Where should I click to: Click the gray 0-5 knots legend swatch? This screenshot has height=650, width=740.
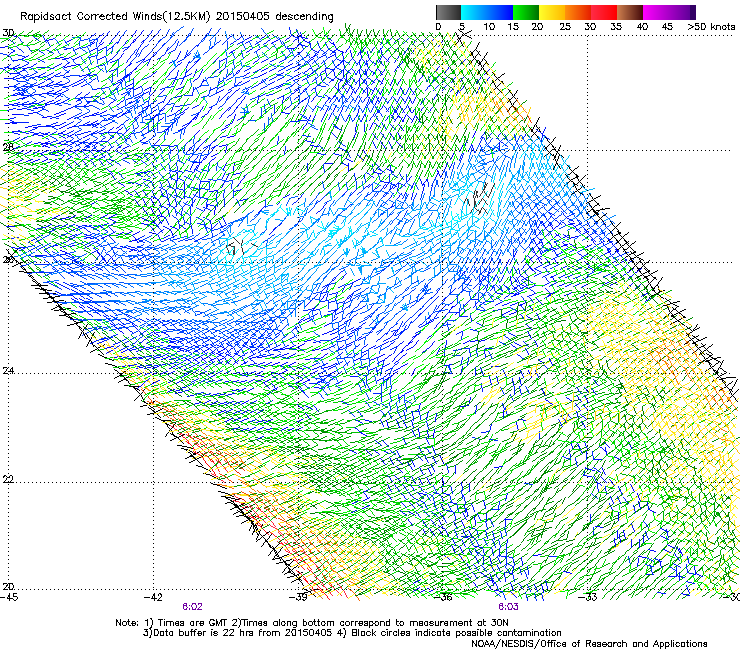pos(448,12)
